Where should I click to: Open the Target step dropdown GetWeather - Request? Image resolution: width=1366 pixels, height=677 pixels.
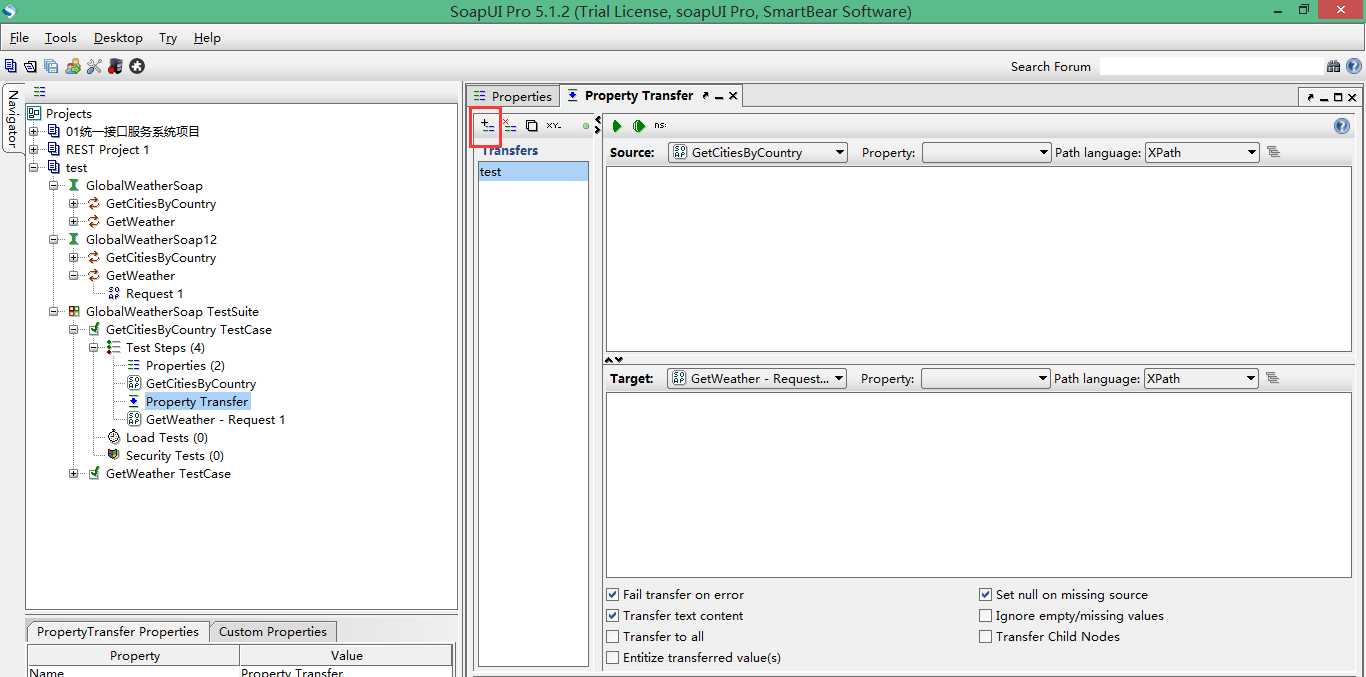[x=757, y=378]
